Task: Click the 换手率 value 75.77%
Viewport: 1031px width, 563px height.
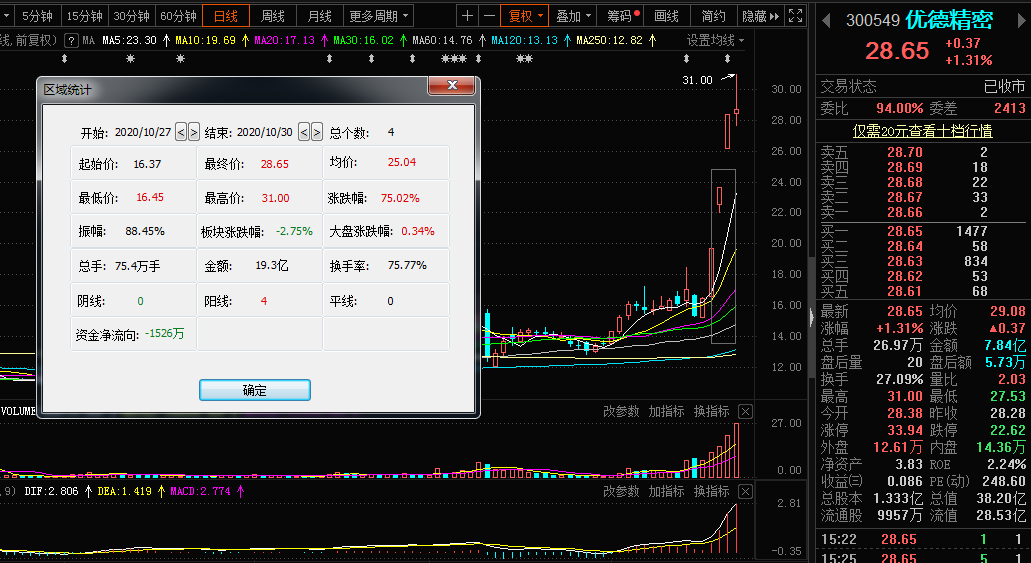Action: pos(407,266)
